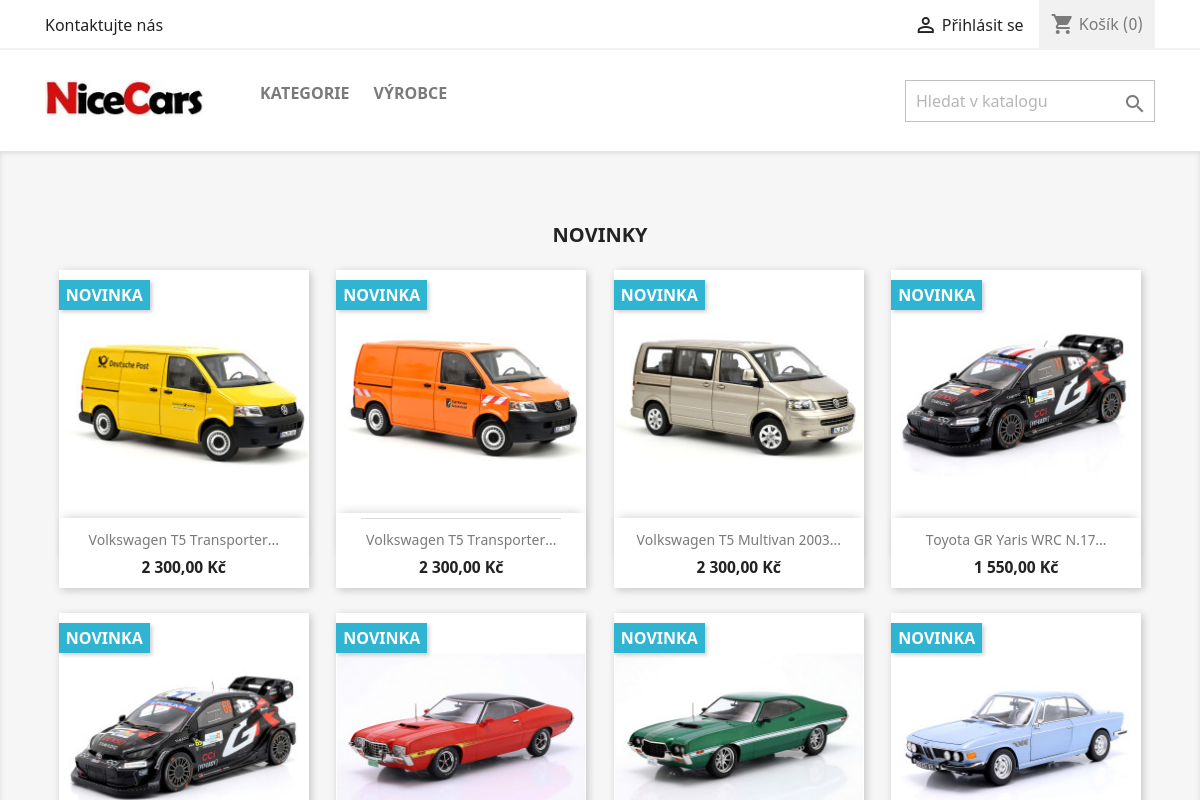
Task: Open the Košík (0) cart text
Action: (1110, 24)
